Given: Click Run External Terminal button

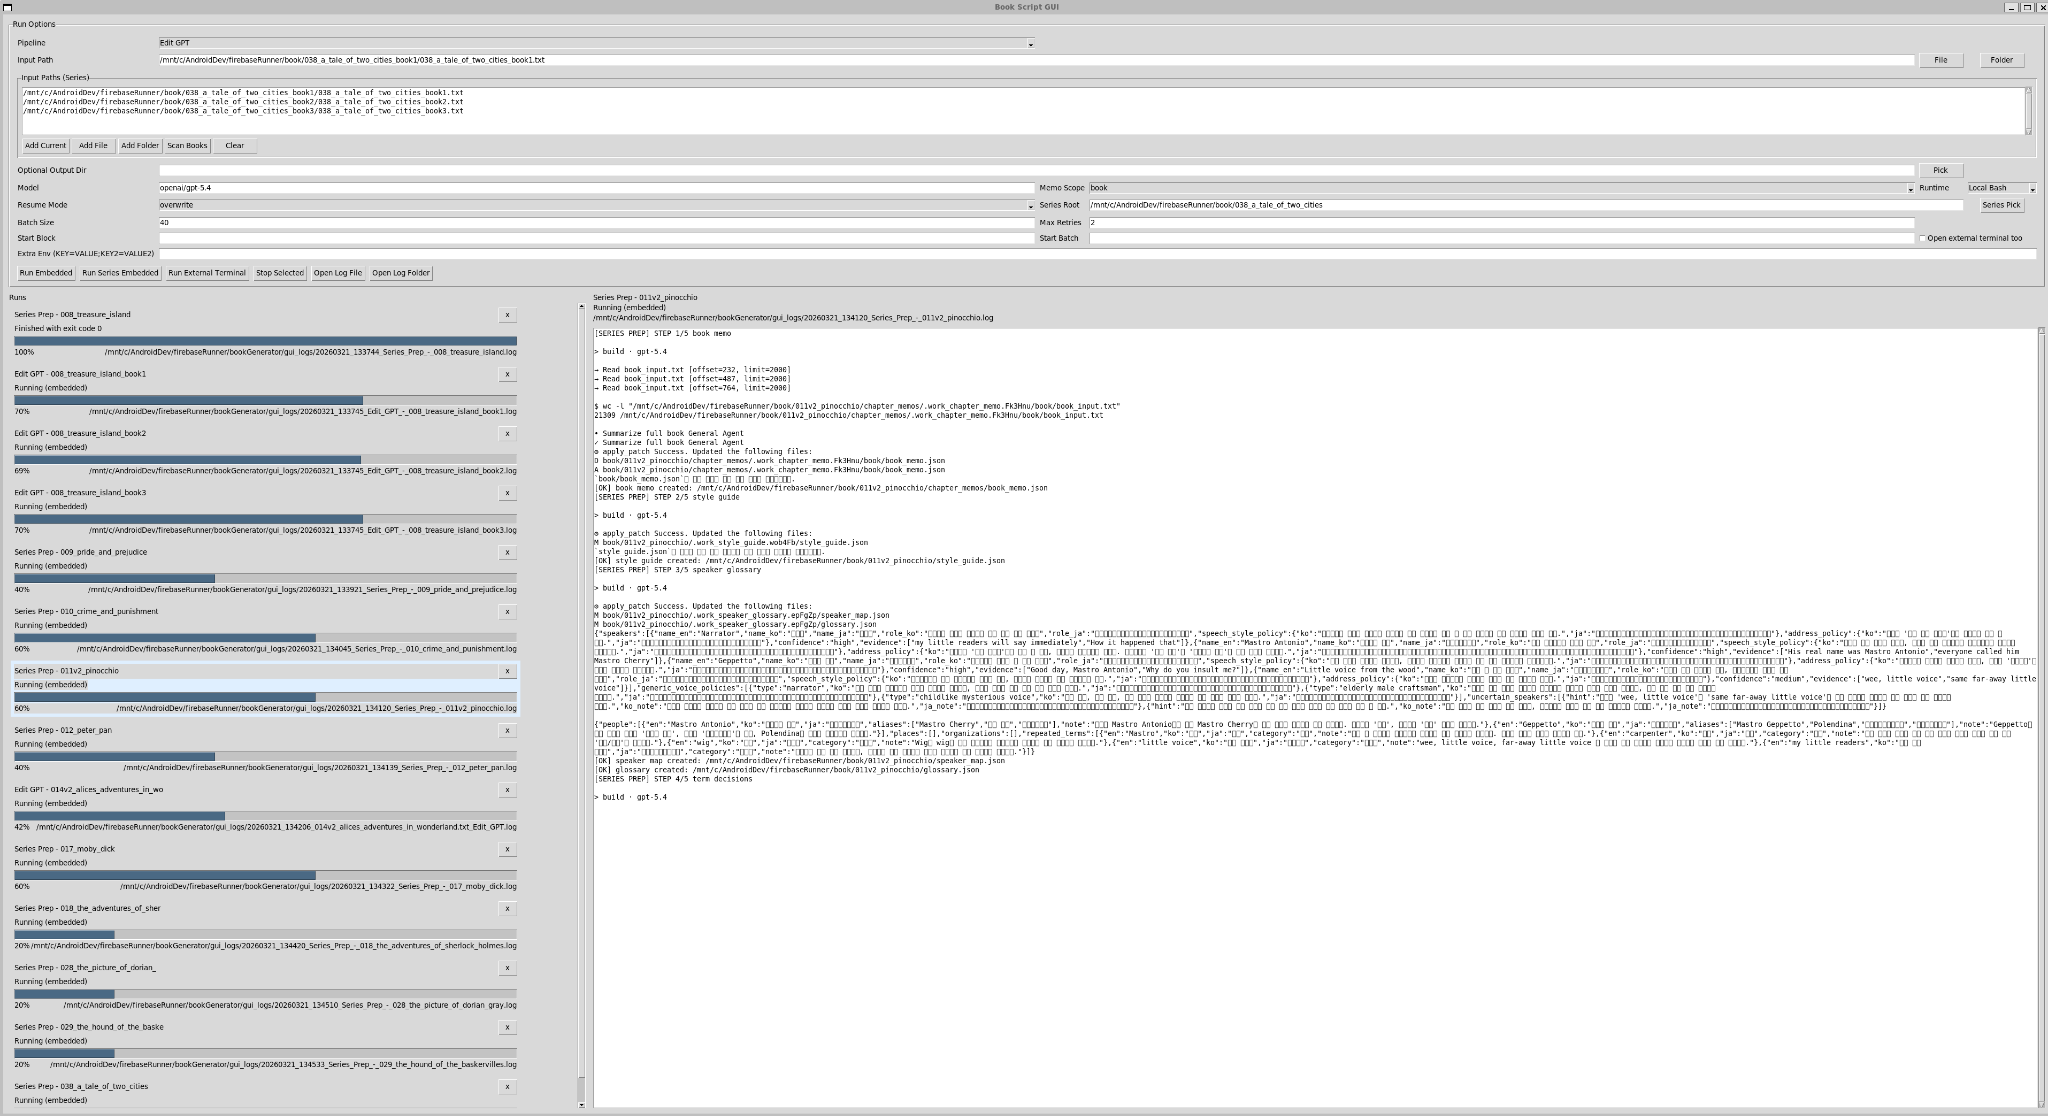Looking at the screenshot, I should [207, 273].
